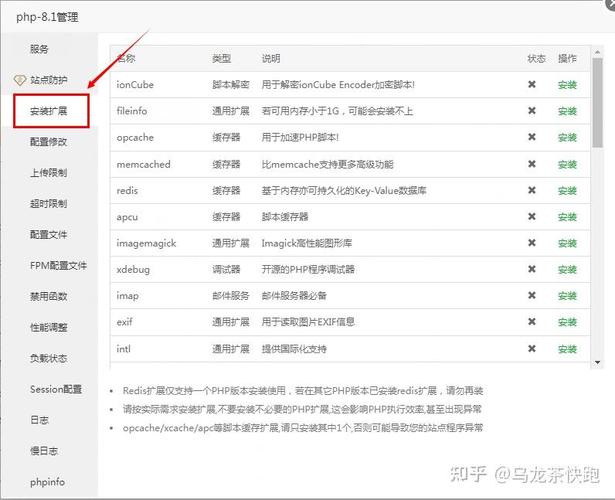Image resolution: width=615 pixels, height=500 pixels.
Task: Click the intl extension name
Action: click(124, 349)
